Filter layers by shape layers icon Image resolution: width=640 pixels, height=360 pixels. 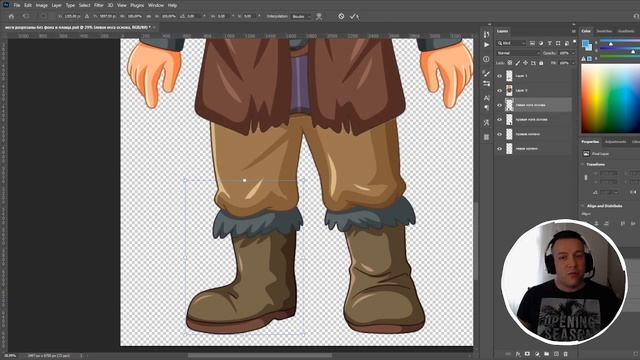[x=558, y=43]
